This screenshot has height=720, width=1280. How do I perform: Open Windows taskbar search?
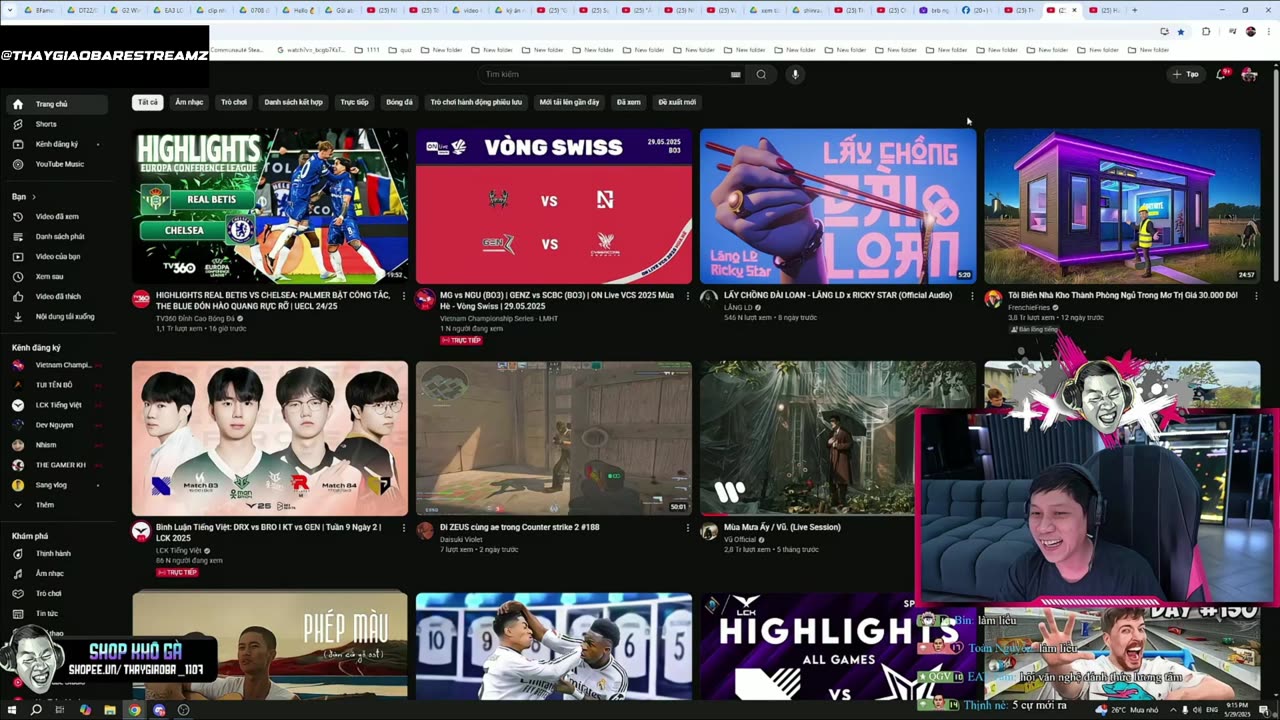(36, 710)
